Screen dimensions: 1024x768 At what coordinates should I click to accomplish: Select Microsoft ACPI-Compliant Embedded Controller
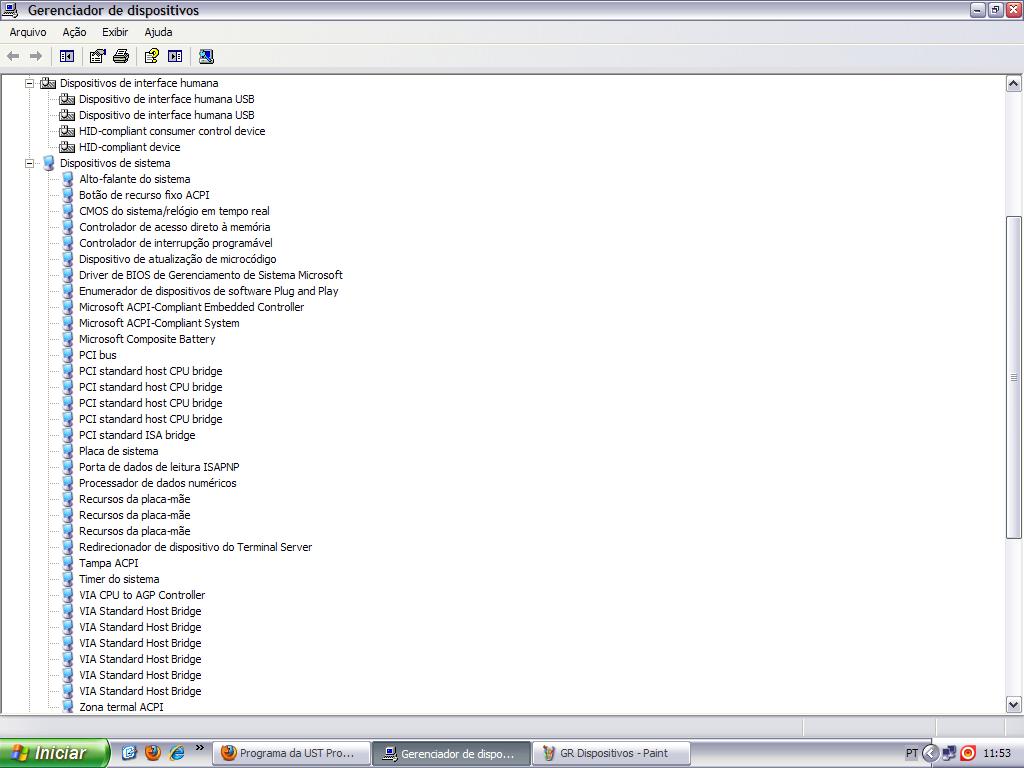191,307
